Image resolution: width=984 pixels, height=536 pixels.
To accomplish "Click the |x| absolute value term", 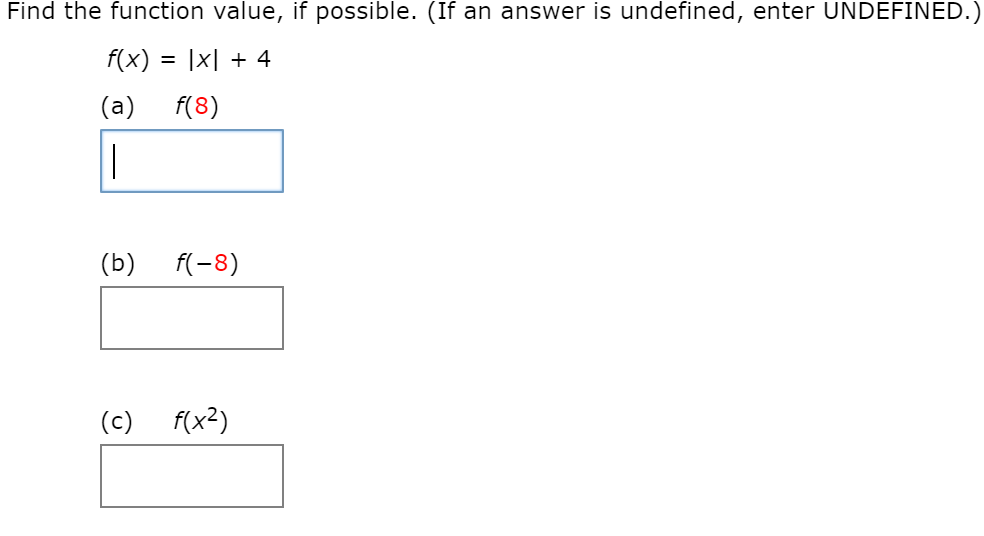I will click(x=203, y=60).
